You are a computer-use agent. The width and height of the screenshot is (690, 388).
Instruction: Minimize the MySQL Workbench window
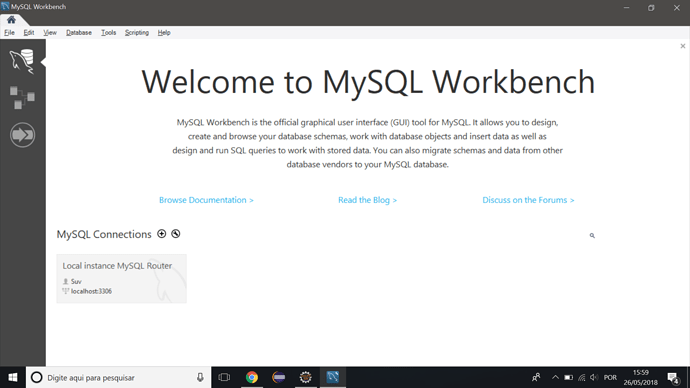[626, 7]
